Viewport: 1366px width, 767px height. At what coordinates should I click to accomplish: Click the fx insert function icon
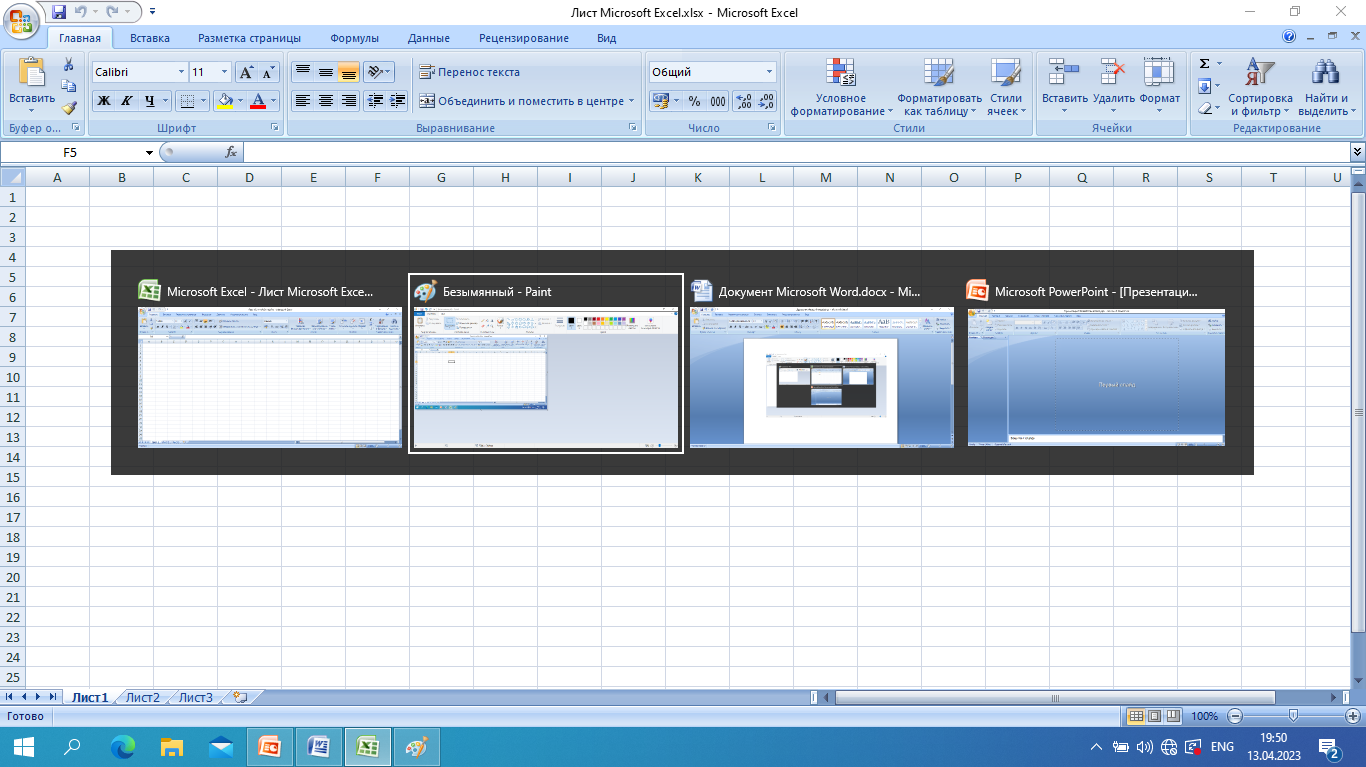point(231,152)
